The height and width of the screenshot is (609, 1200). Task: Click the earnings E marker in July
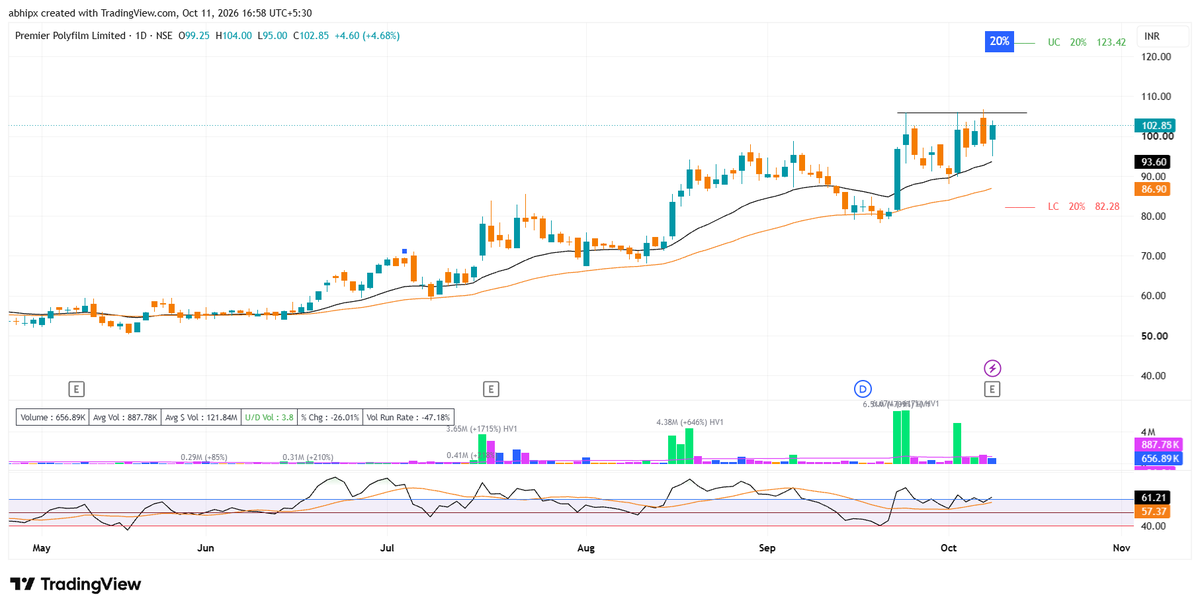pos(491,388)
